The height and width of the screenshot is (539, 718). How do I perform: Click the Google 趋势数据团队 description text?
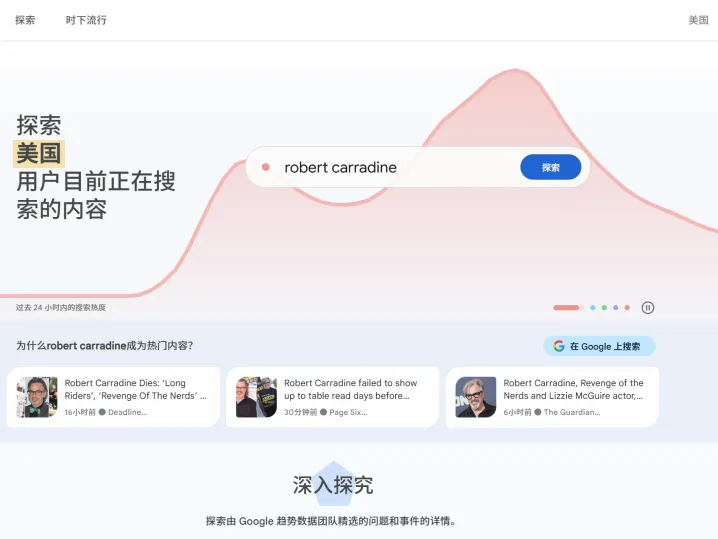(330, 521)
